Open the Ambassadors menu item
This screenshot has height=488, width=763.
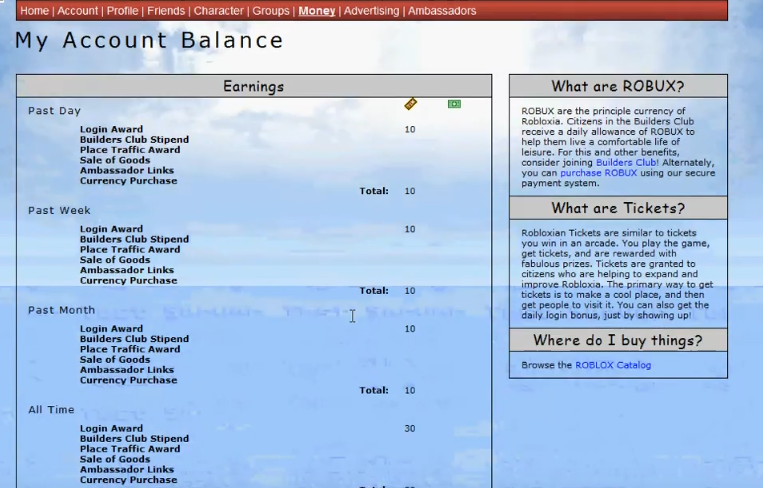coord(442,11)
